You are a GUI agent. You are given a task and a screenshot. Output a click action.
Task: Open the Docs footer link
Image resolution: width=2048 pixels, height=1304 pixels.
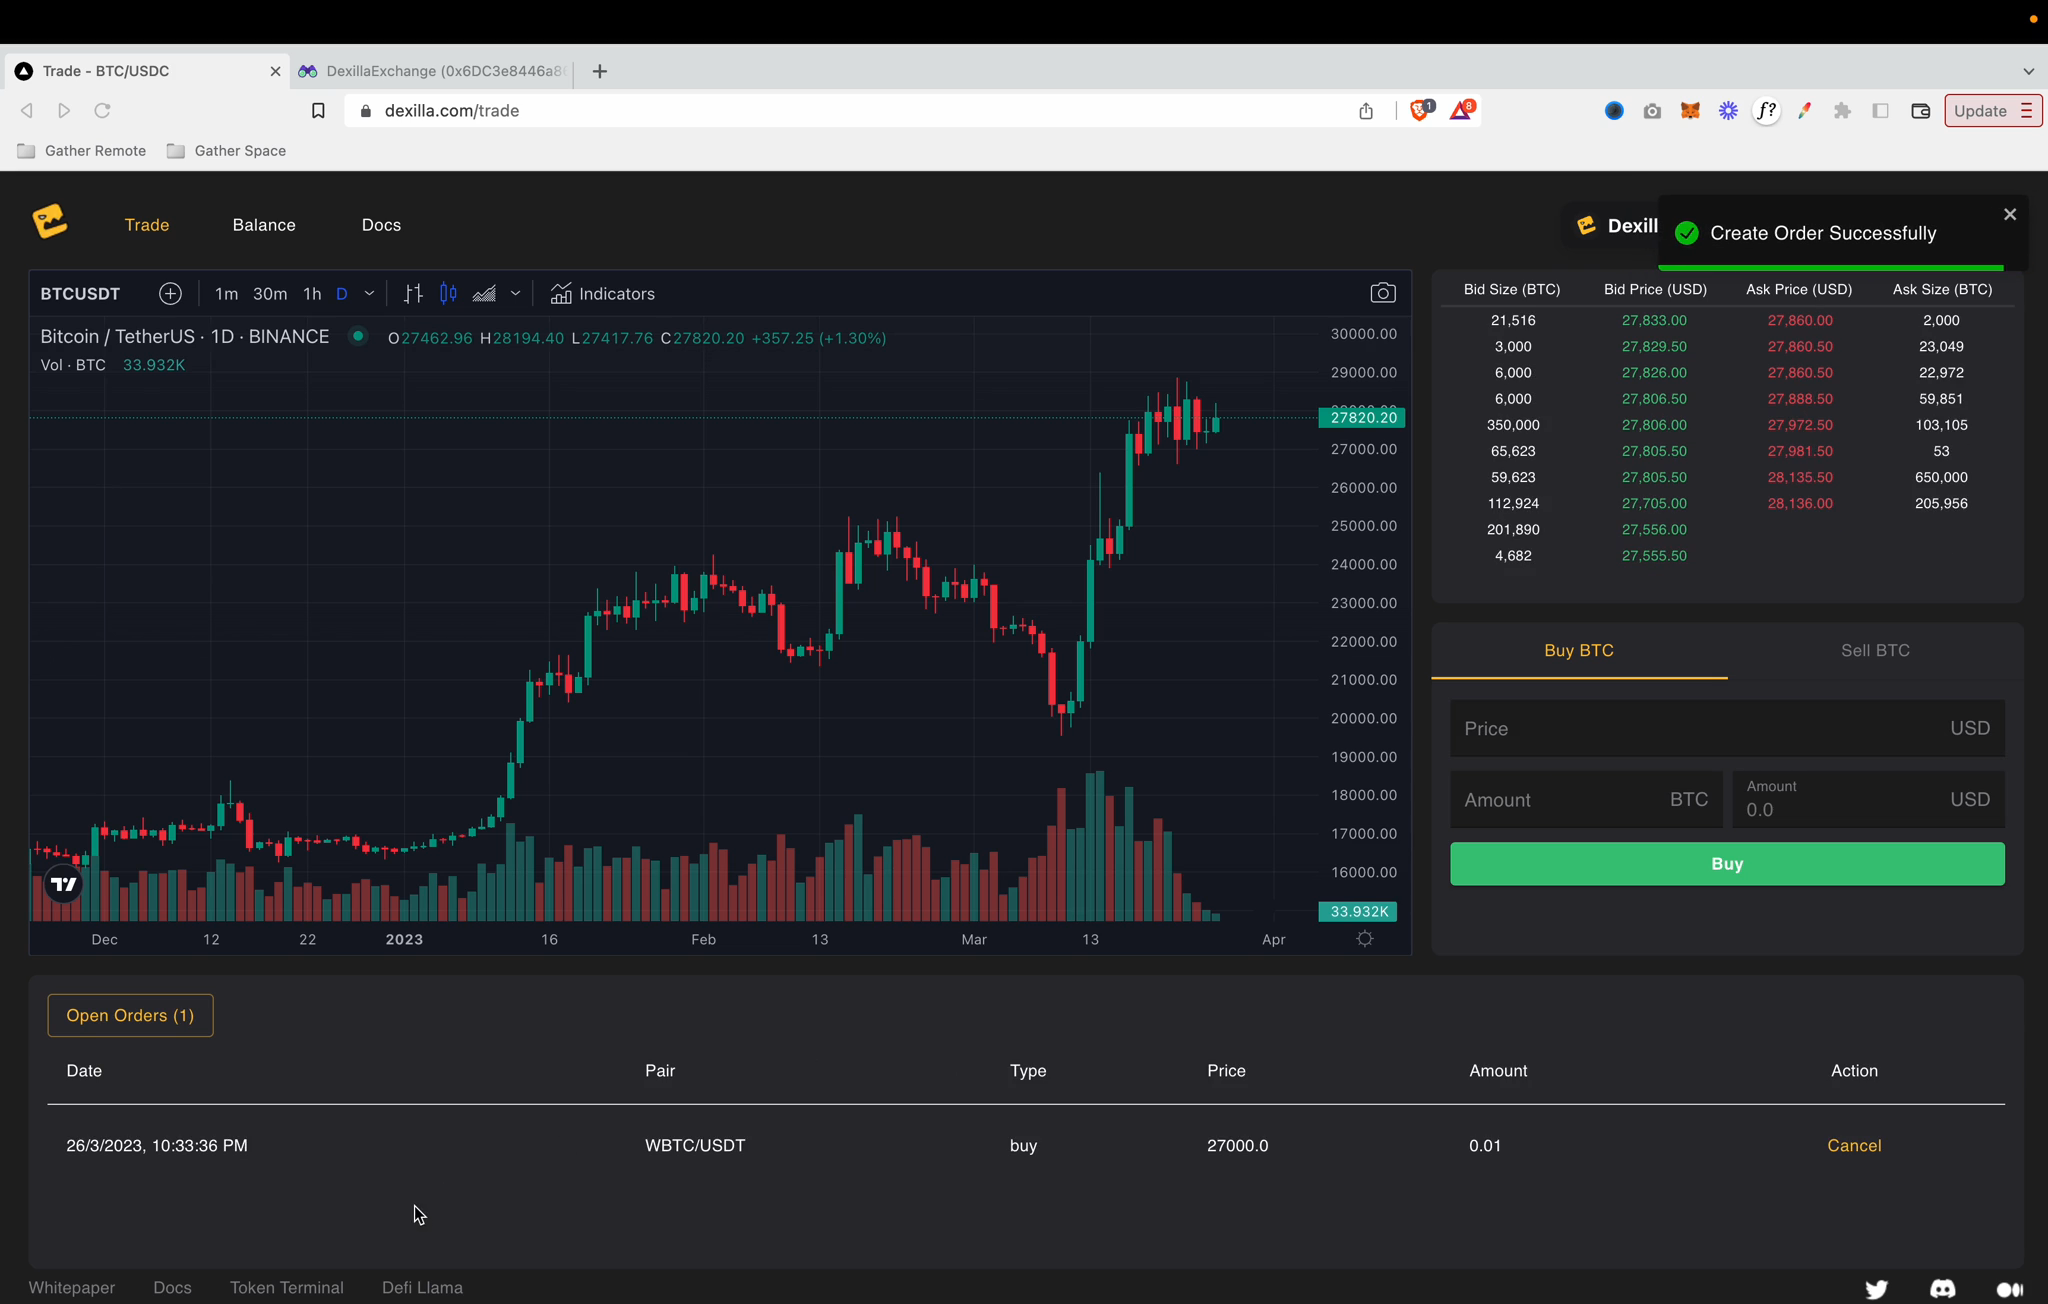coord(172,1287)
